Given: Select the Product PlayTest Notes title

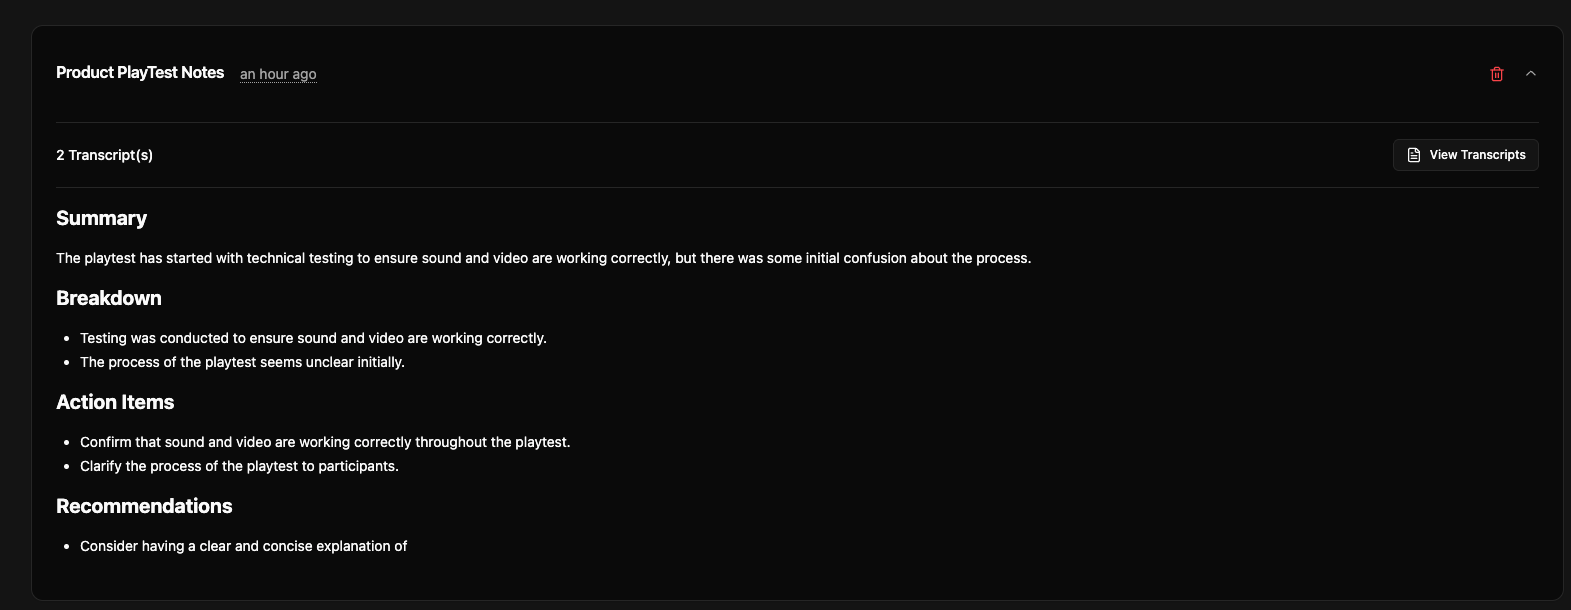Looking at the screenshot, I should click(140, 73).
